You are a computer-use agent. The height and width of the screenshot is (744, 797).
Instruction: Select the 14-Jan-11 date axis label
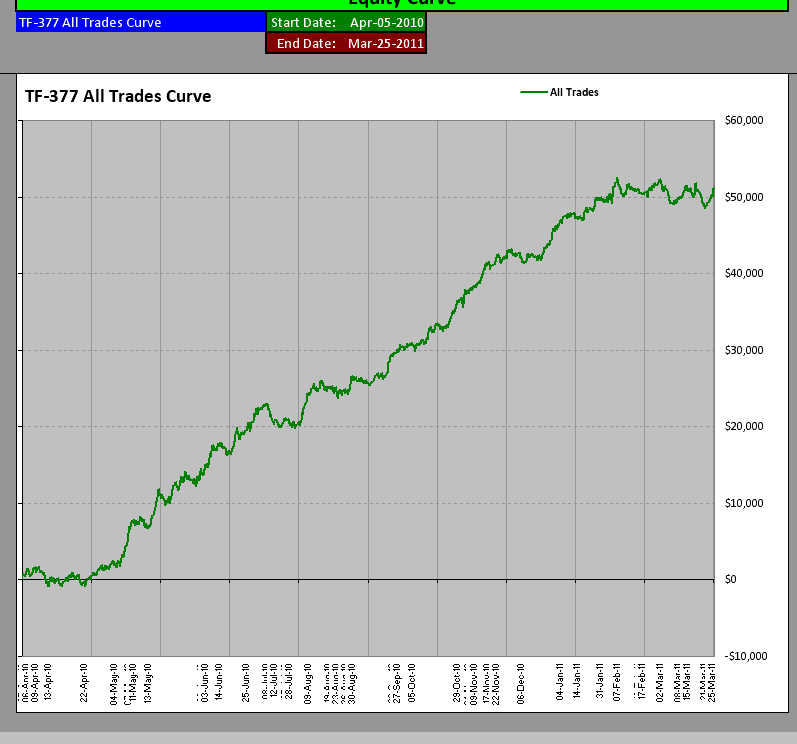[576, 681]
